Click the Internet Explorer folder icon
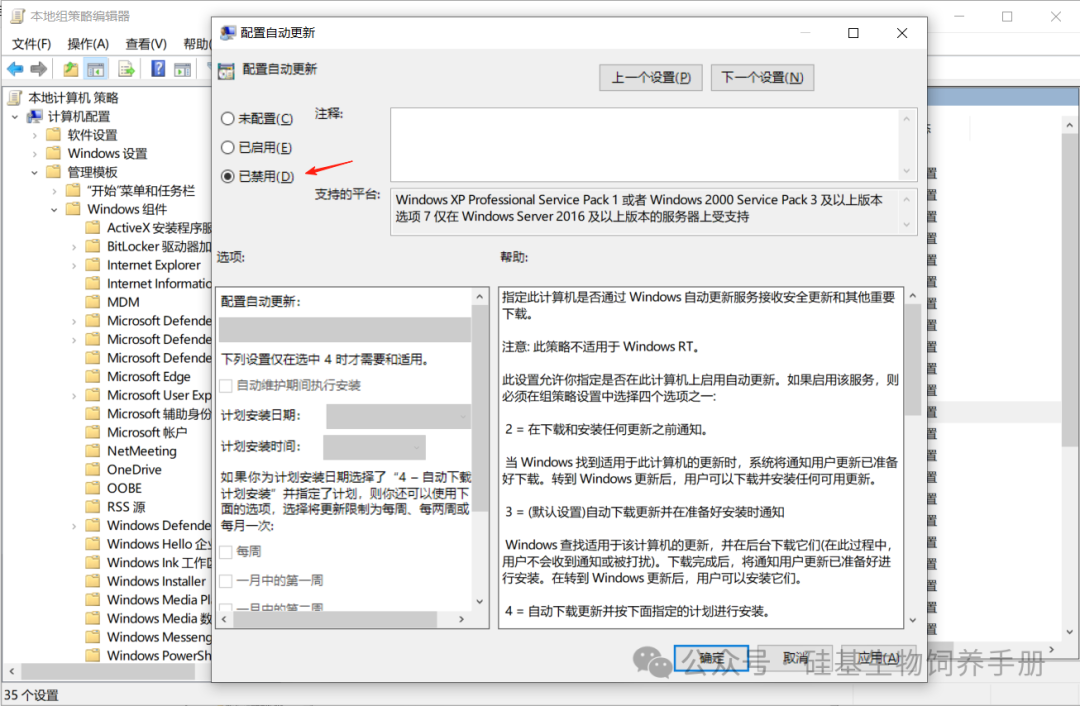Image resolution: width=1080 pixels, height=706 pixels. (x=93, y=264)
